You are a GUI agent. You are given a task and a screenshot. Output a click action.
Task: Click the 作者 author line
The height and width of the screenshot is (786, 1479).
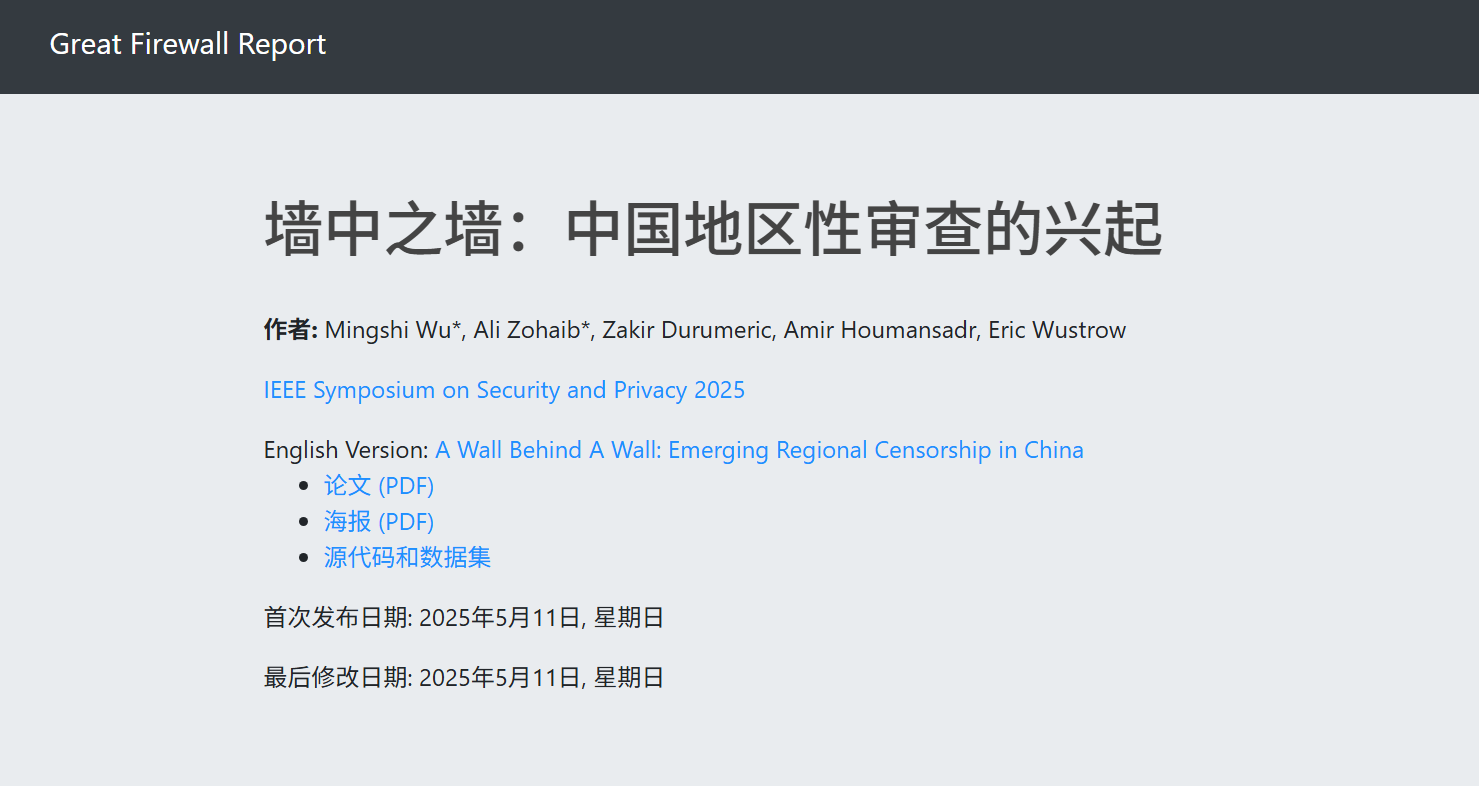pos(289,329)
